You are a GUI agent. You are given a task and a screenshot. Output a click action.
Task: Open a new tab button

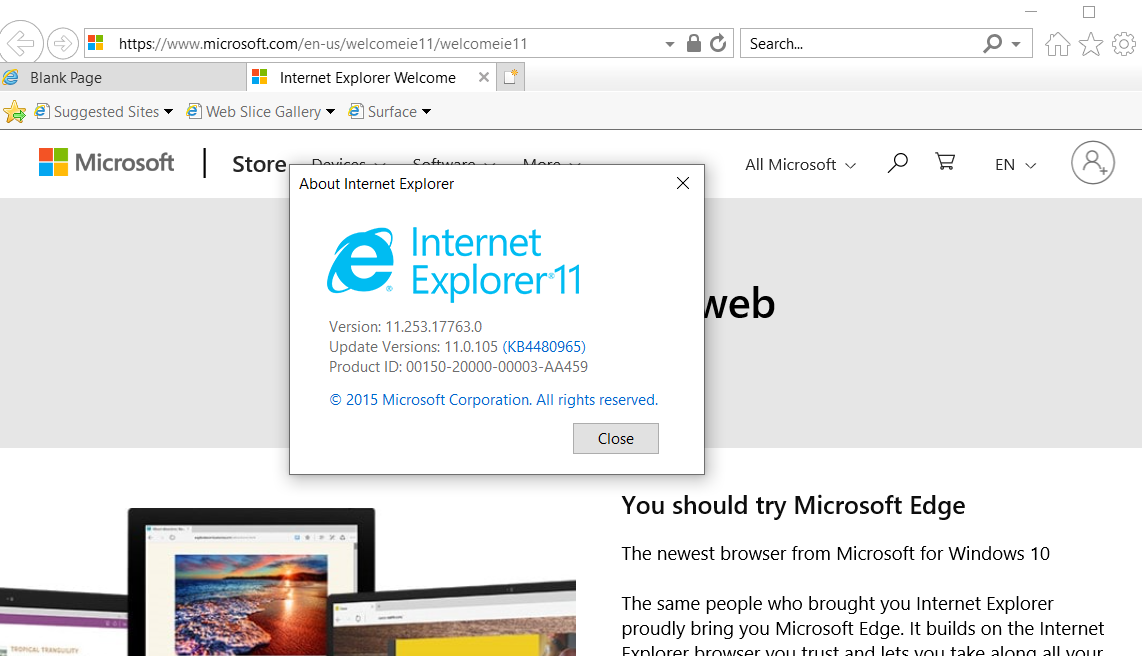(x=510, y=78)
